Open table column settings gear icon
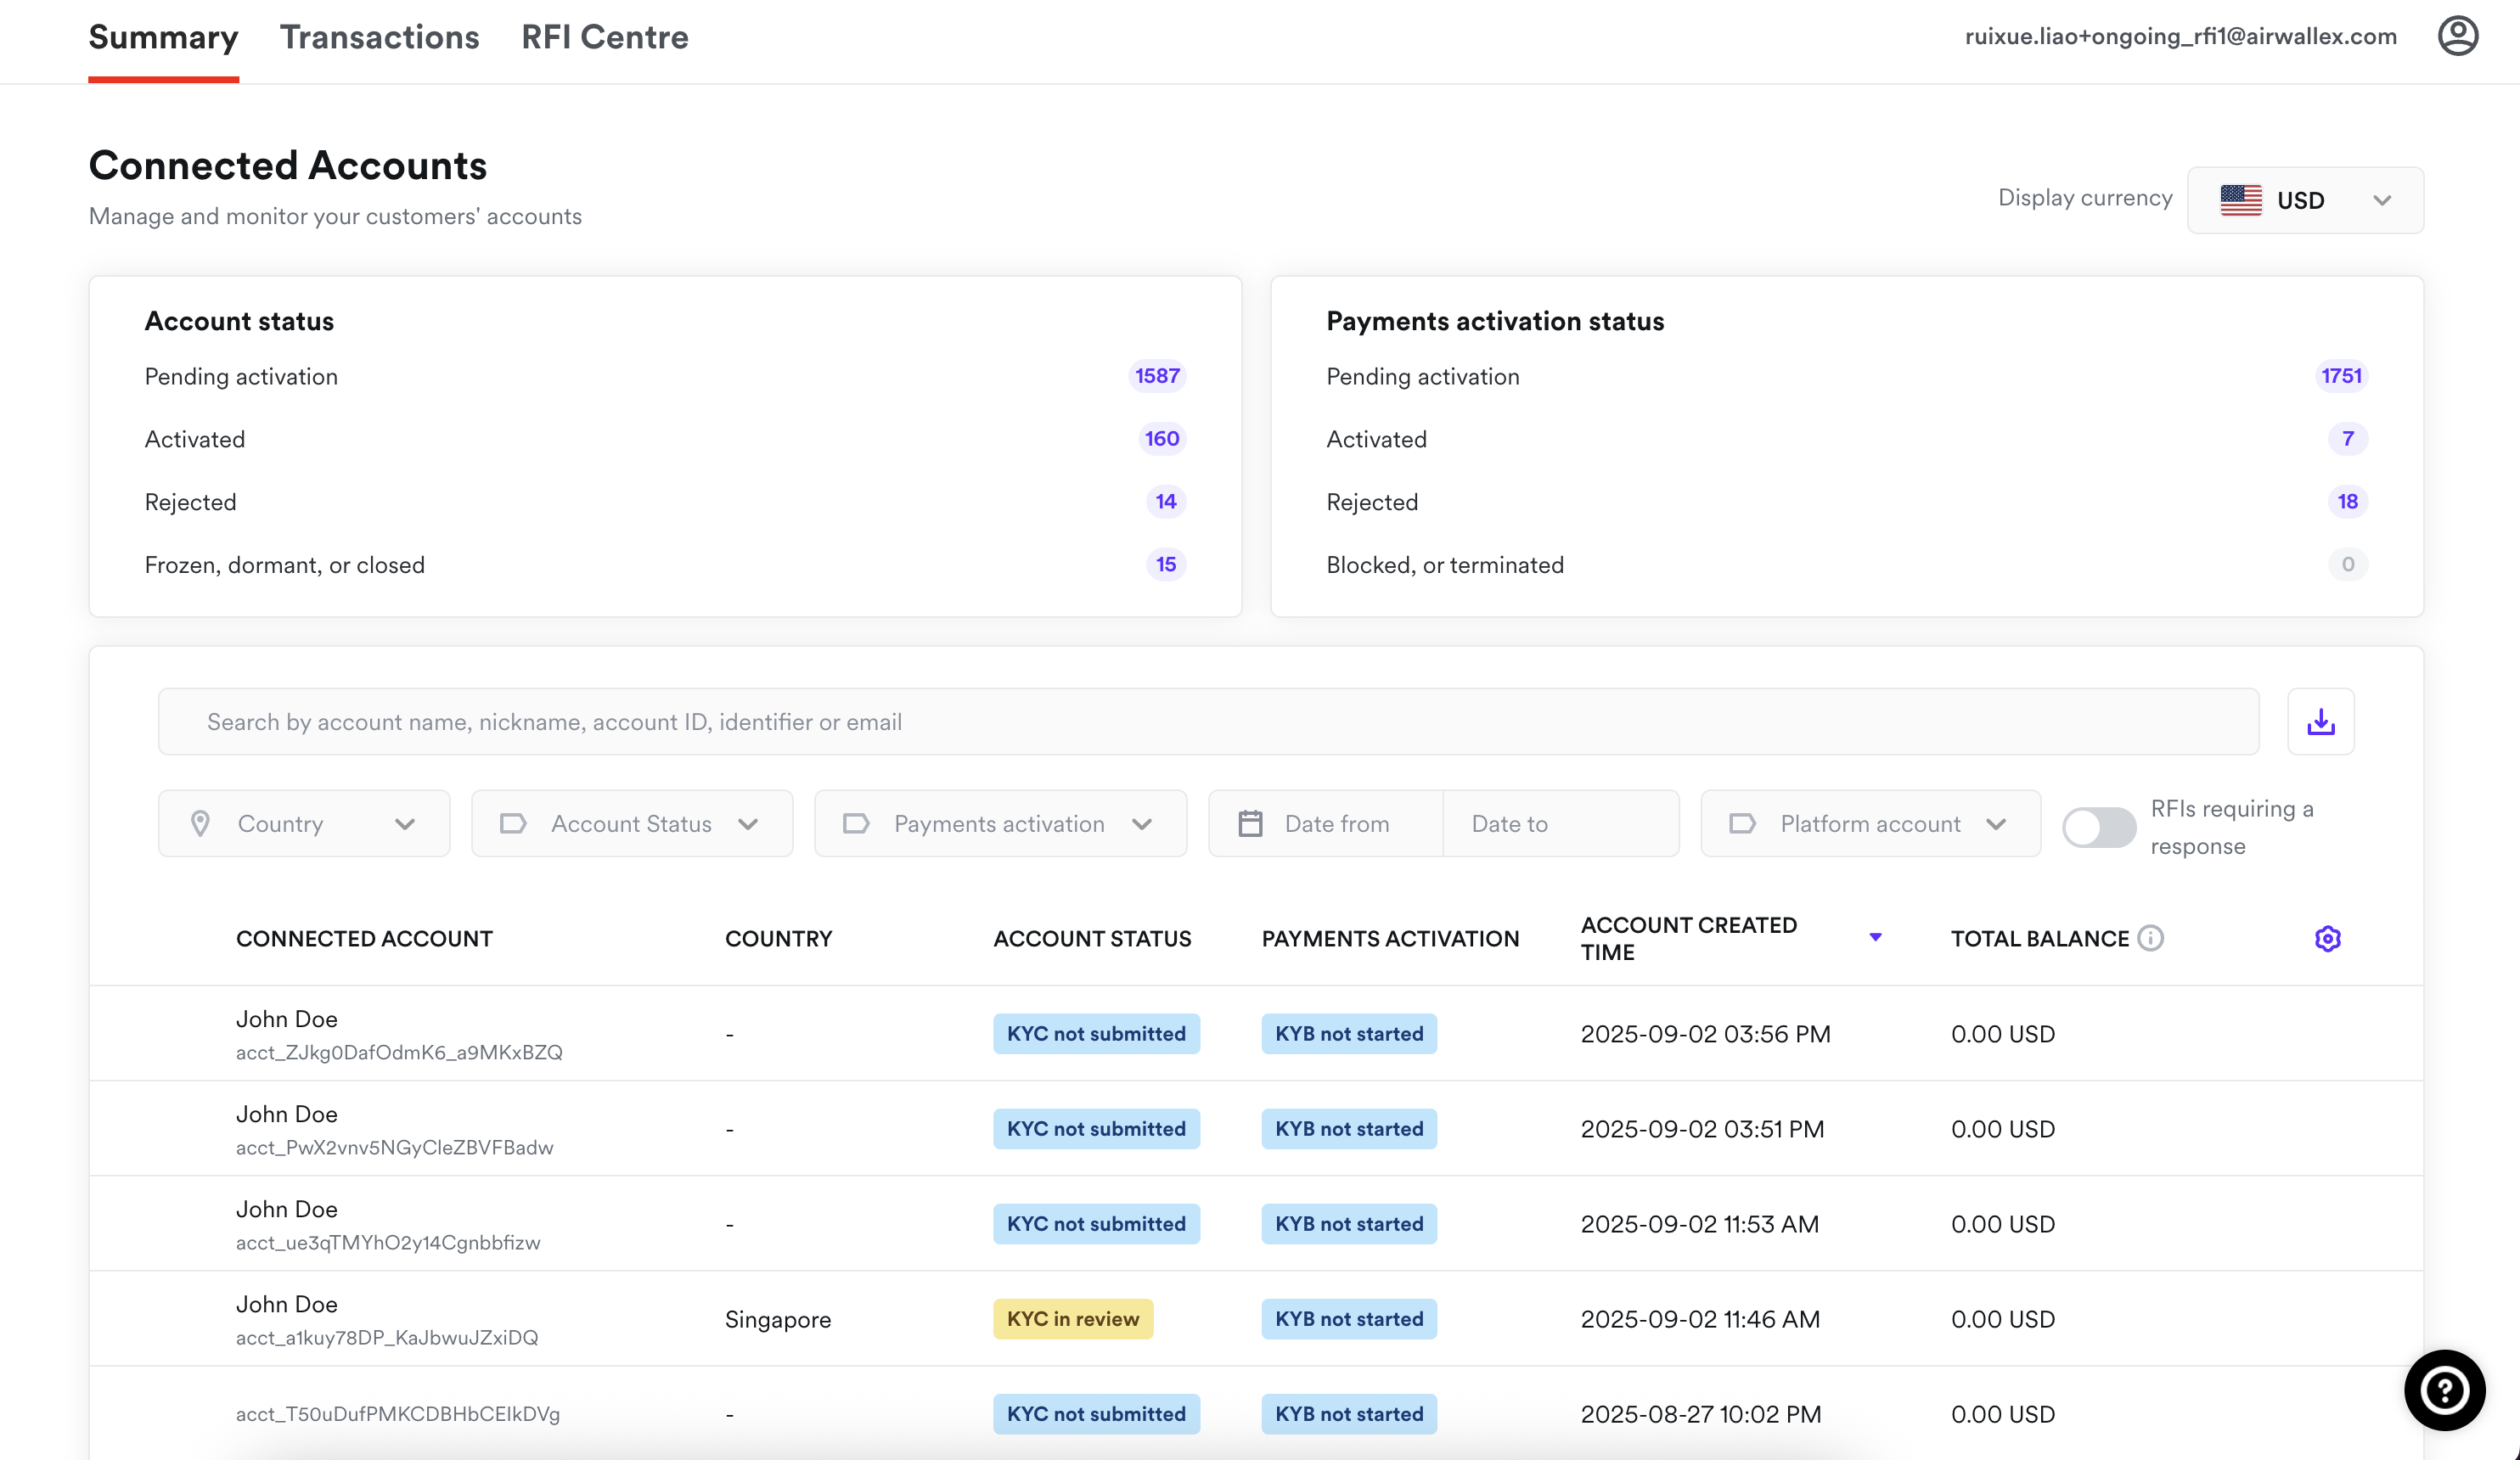This screenshot has height=1460, width=2520. click(x=2327, y=938)
